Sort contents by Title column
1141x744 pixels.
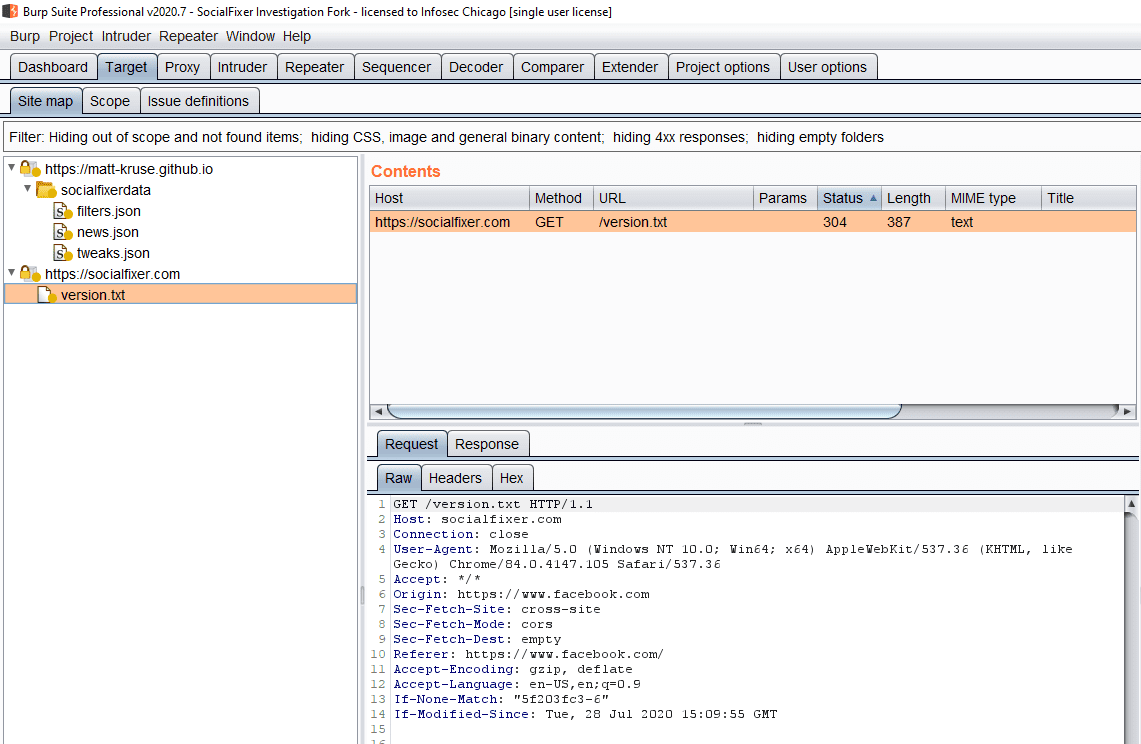point(1089,198)
